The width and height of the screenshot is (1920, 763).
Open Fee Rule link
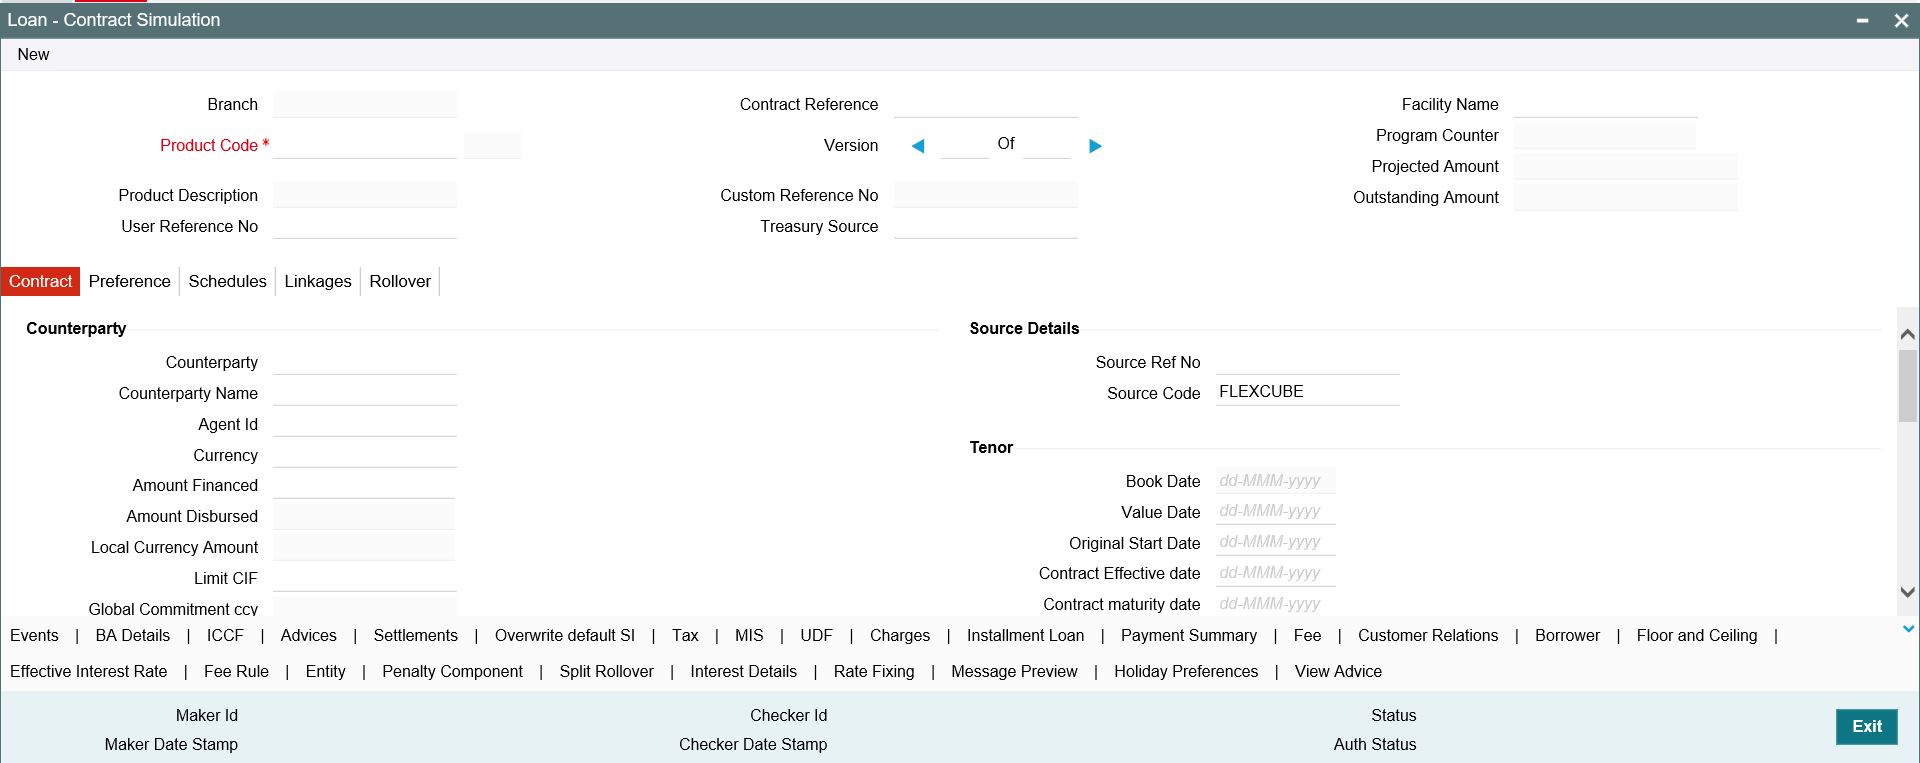coord(236,672)
